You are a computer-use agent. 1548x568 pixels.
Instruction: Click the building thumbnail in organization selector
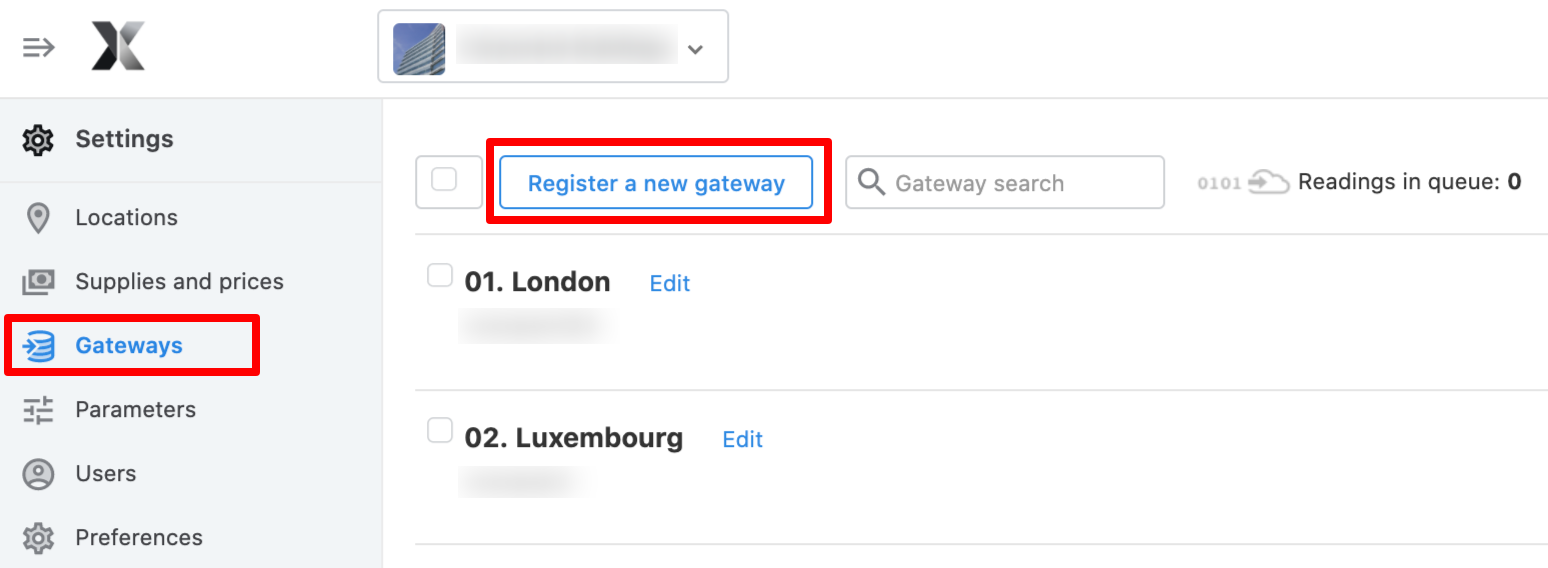419,49
